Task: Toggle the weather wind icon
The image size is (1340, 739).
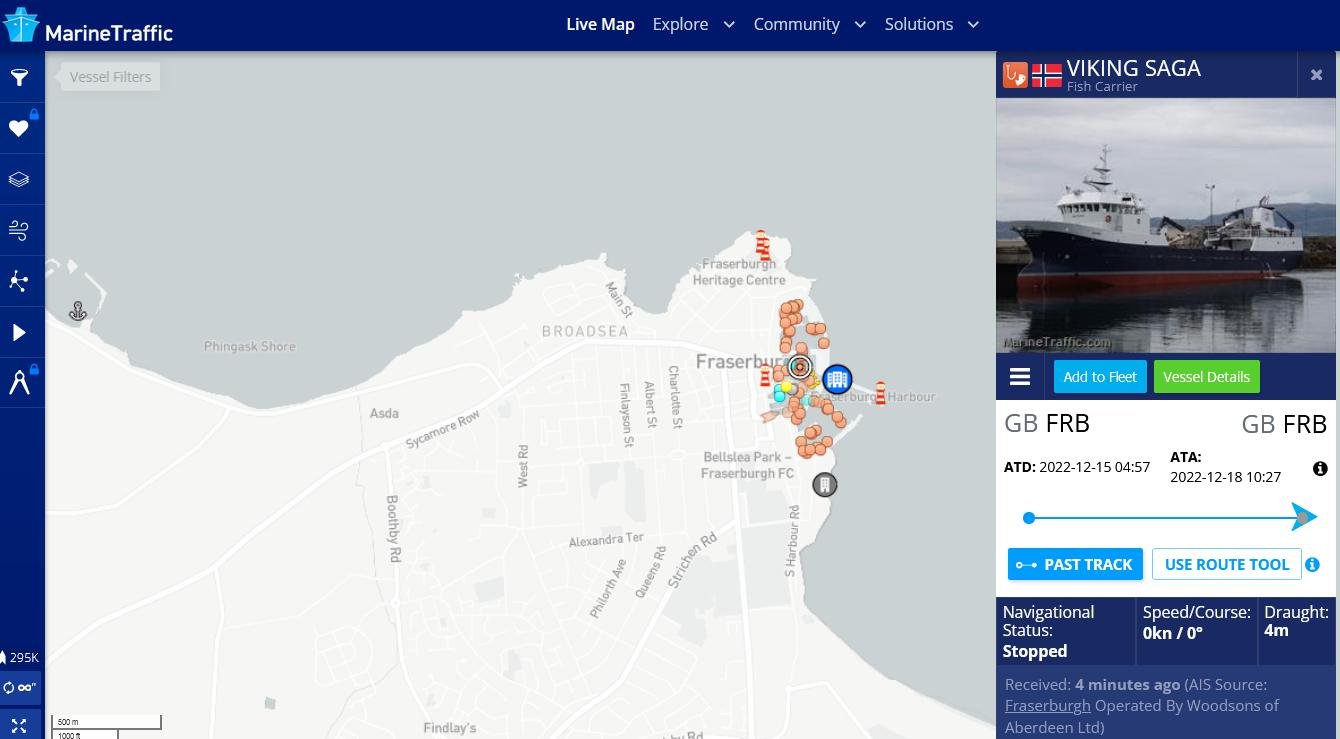Action: pos(19,231)
